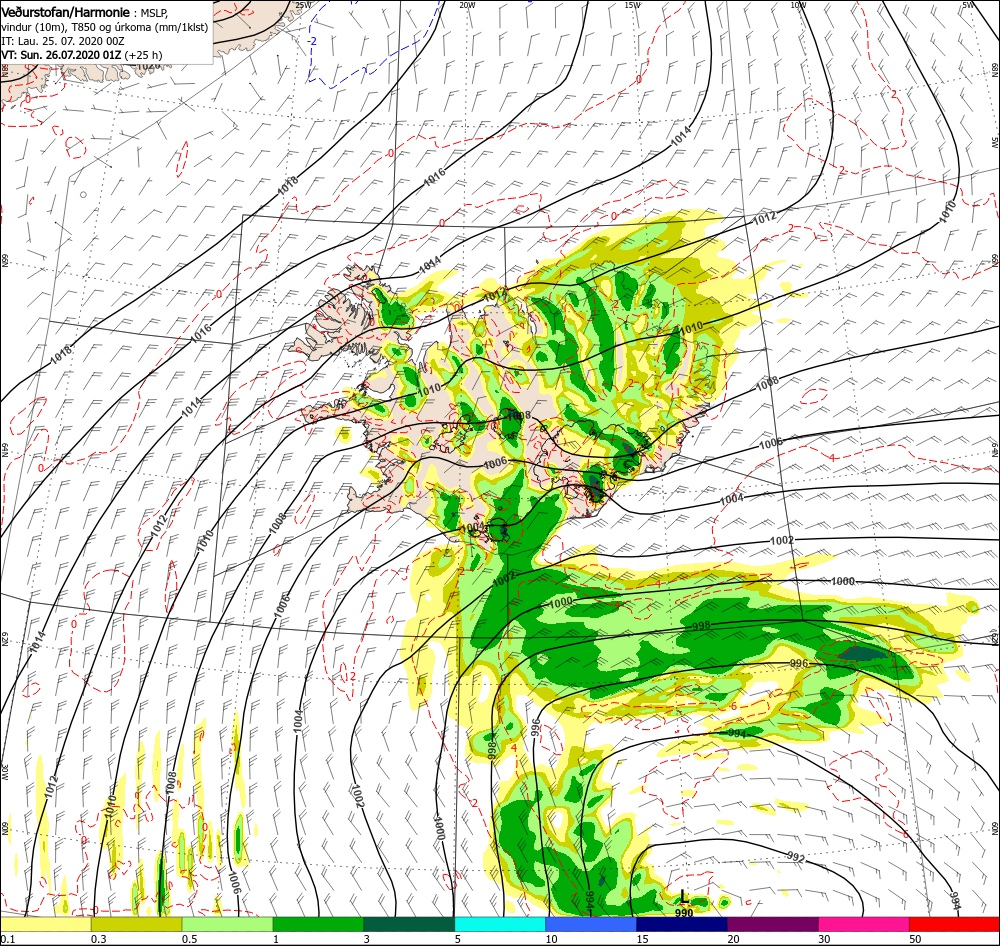The image size is (1000, 946).
Task: Click the legend value '0.1'
Action: [x=7, y=939]
